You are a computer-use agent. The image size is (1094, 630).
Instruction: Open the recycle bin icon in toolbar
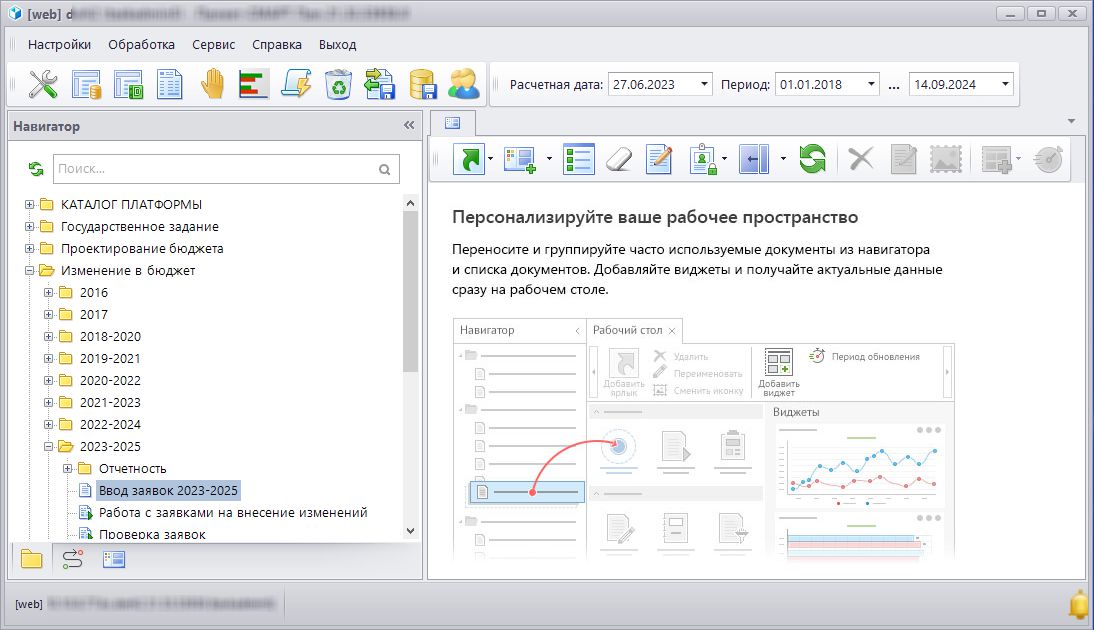pyautogui.click(x=338, y=84)
